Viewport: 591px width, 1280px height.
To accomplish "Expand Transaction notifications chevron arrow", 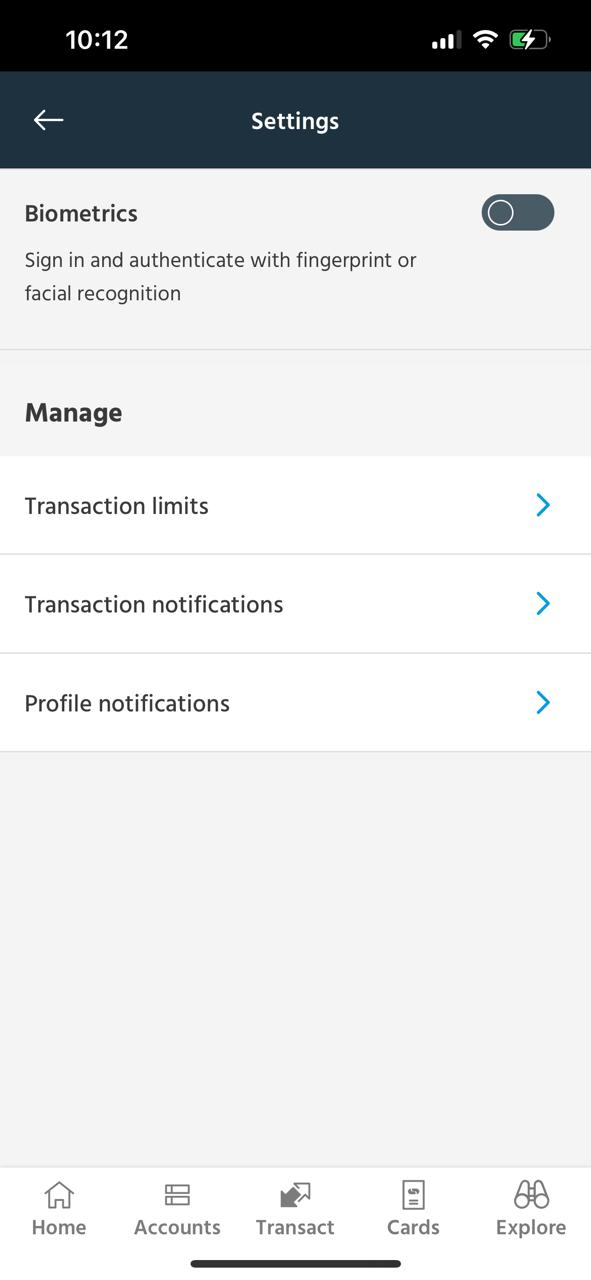I will (543, 603).
